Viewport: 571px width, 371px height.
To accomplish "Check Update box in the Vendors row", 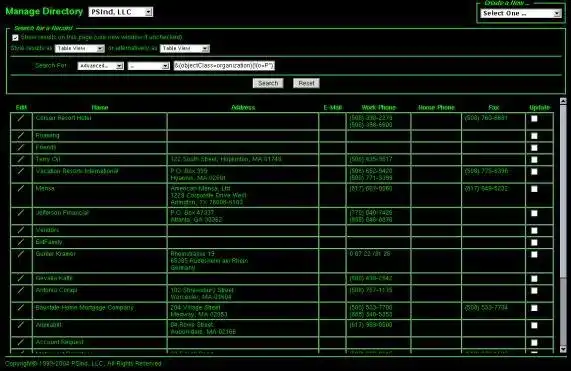I will tap(534, 230).
